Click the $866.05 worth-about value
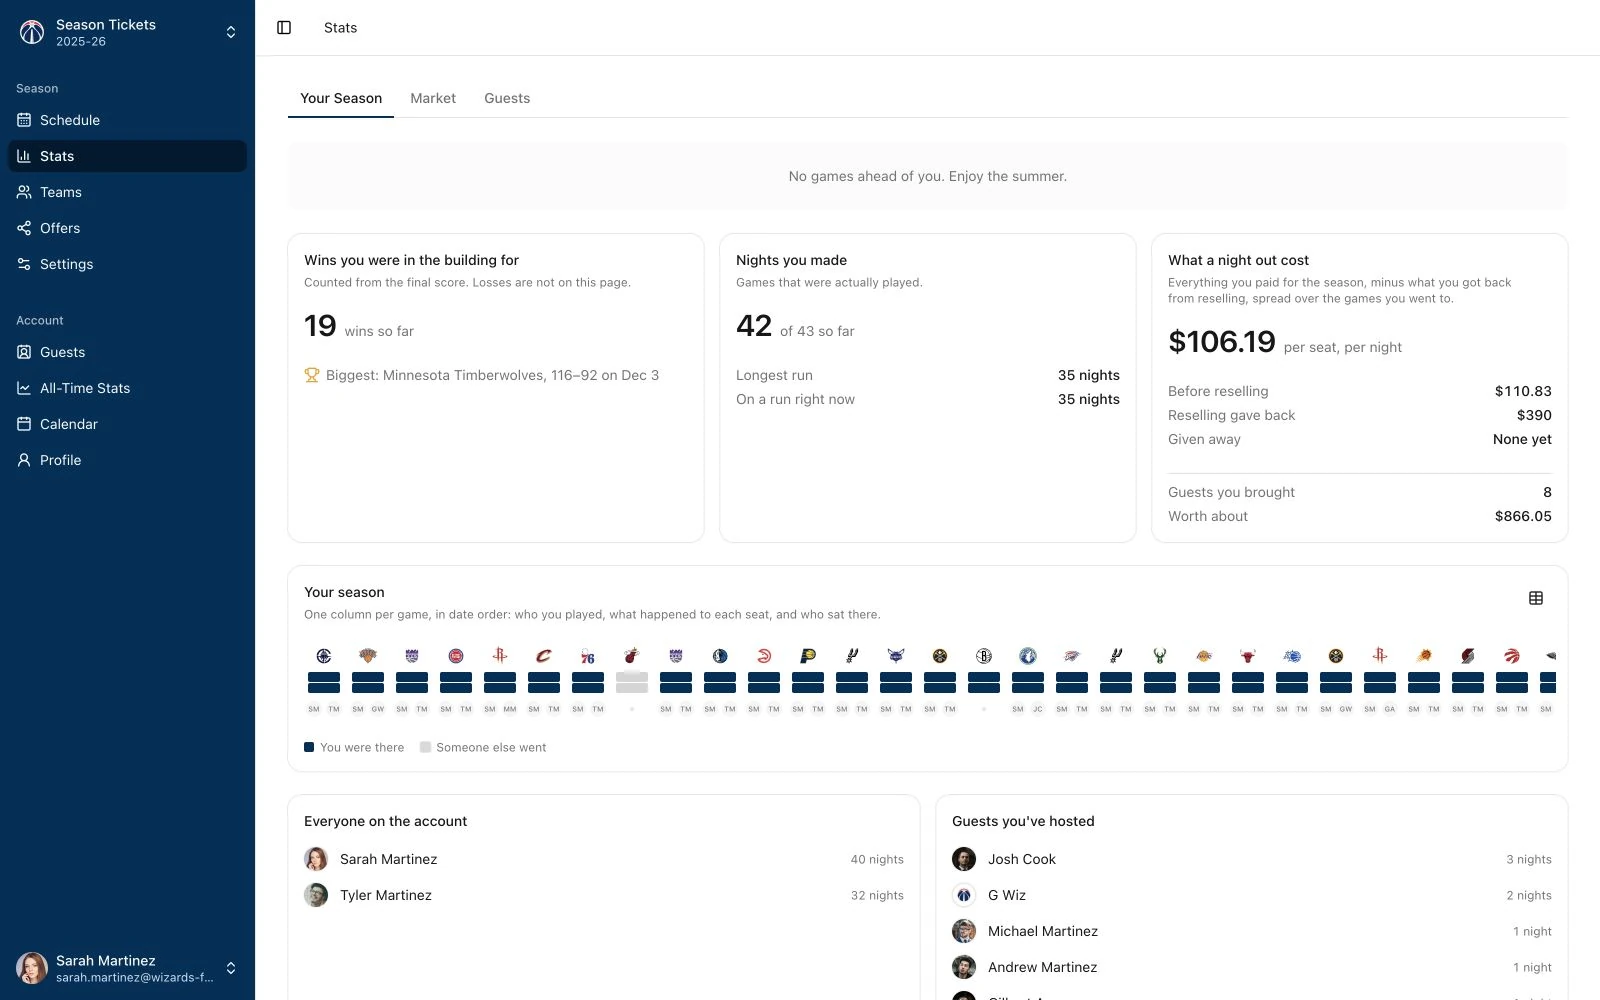1600x1000 pixels. tap(1523, 516)
